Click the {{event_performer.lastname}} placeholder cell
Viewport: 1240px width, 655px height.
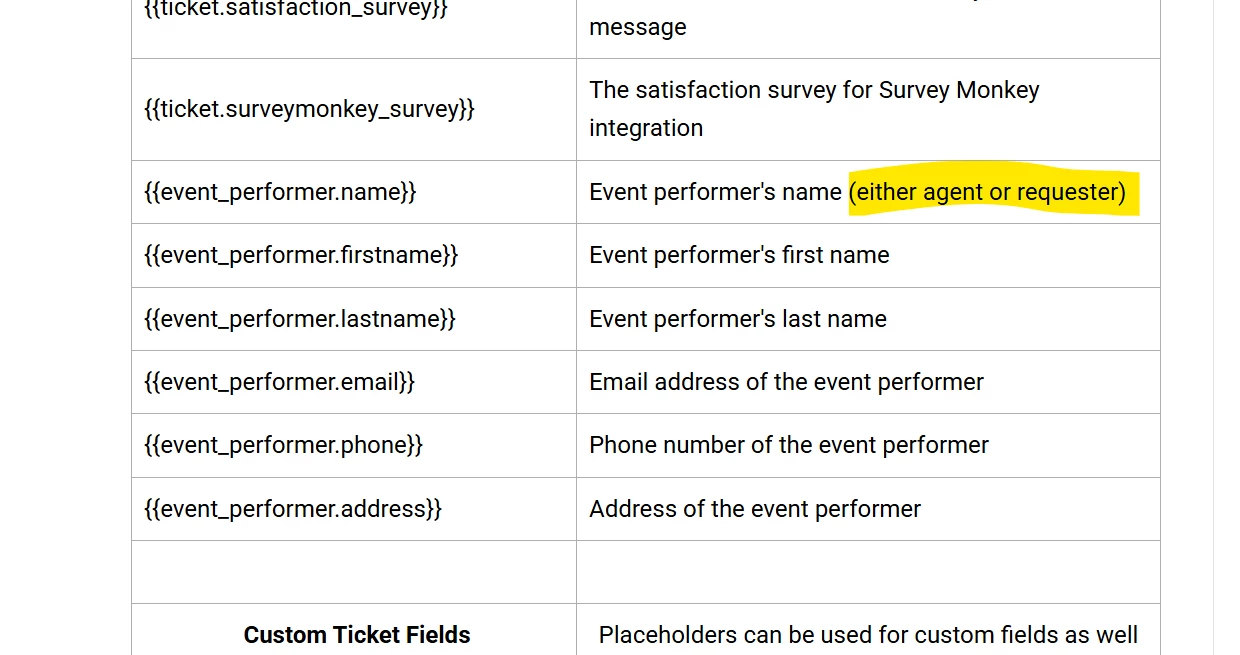click(354, 319)
